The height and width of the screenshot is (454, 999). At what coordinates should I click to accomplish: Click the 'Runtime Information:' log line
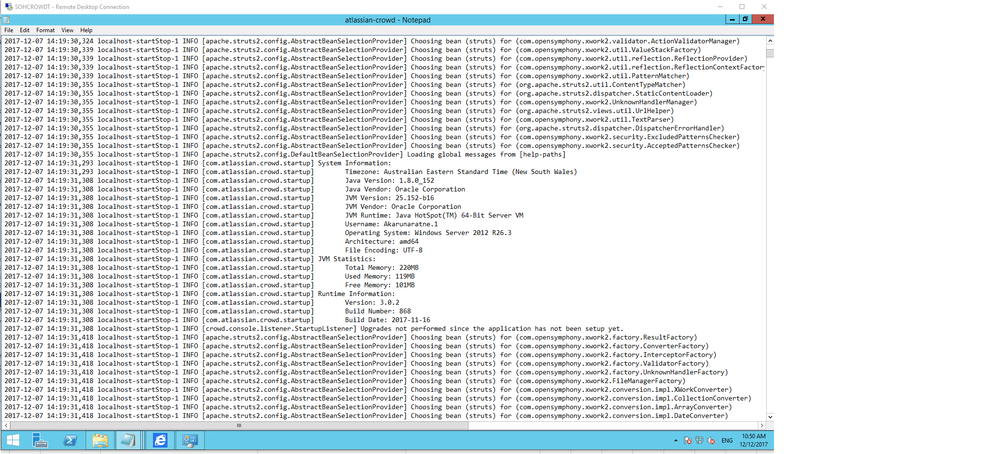click(x=356, y=294)
